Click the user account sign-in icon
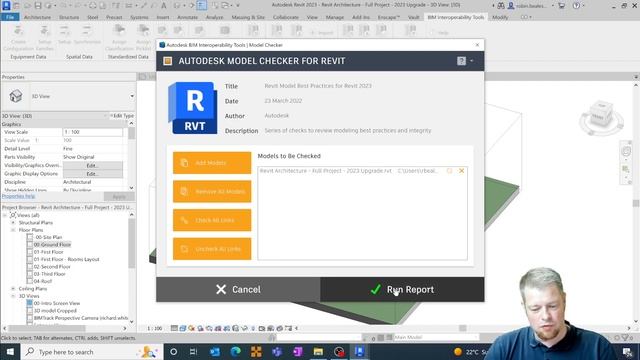Screen dimensions: 640x360 click(511, 6)
